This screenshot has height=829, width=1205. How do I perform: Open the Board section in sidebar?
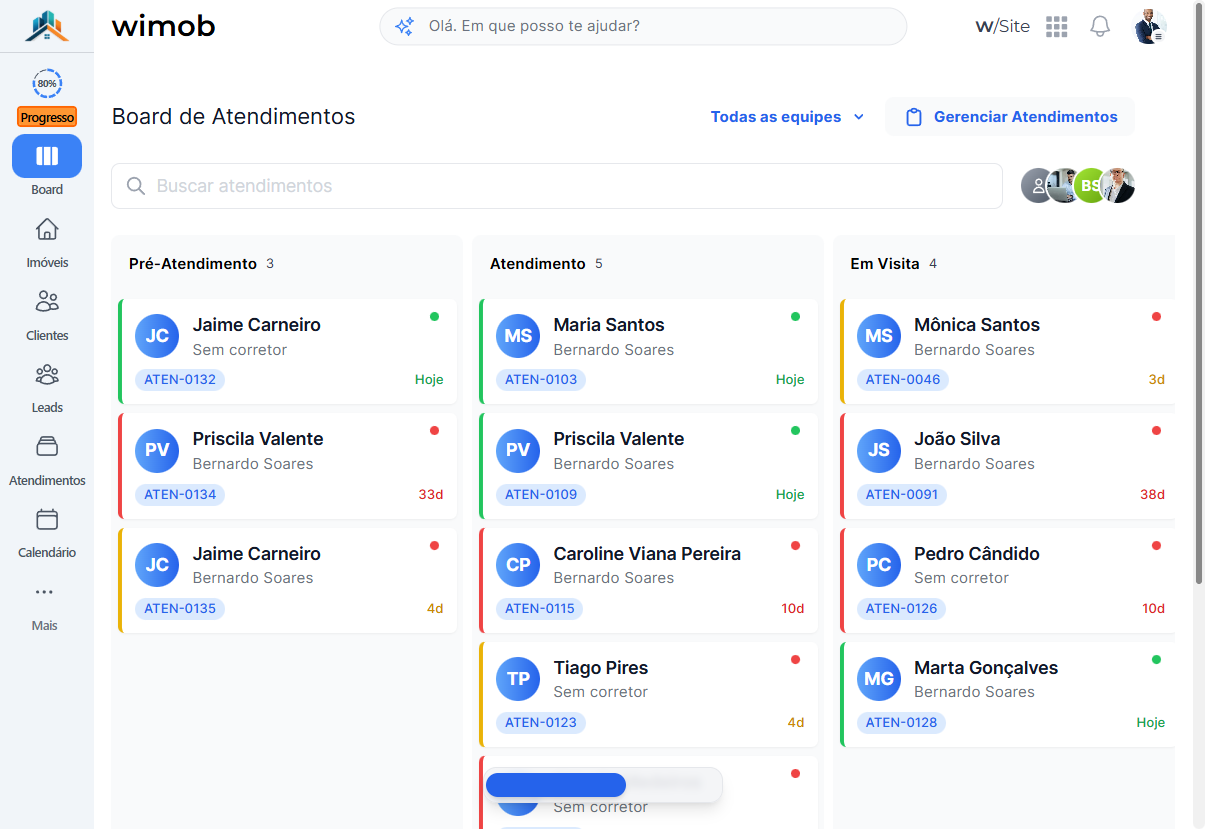[47, 156]
